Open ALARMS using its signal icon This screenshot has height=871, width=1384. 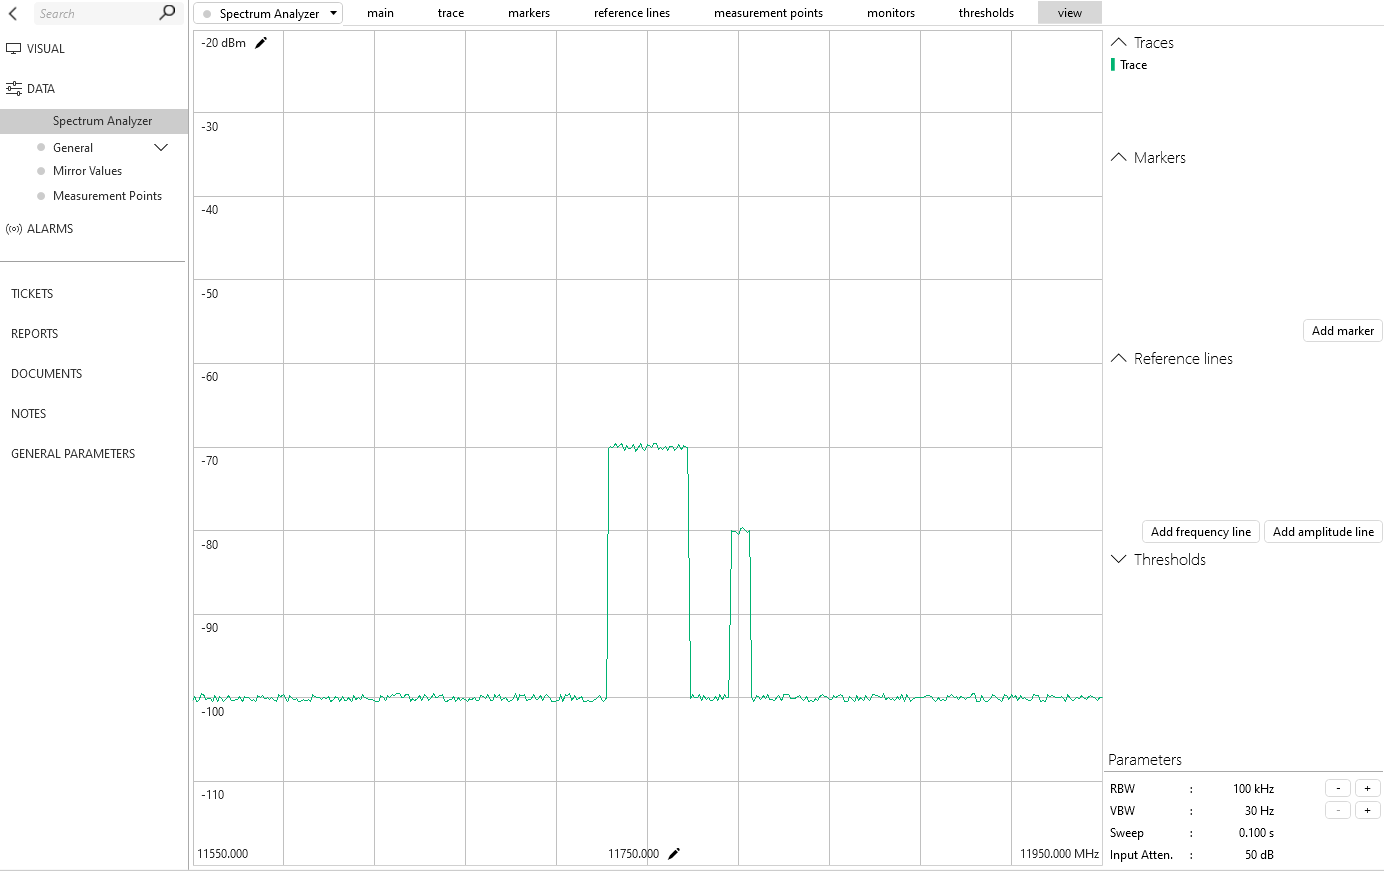14,228
